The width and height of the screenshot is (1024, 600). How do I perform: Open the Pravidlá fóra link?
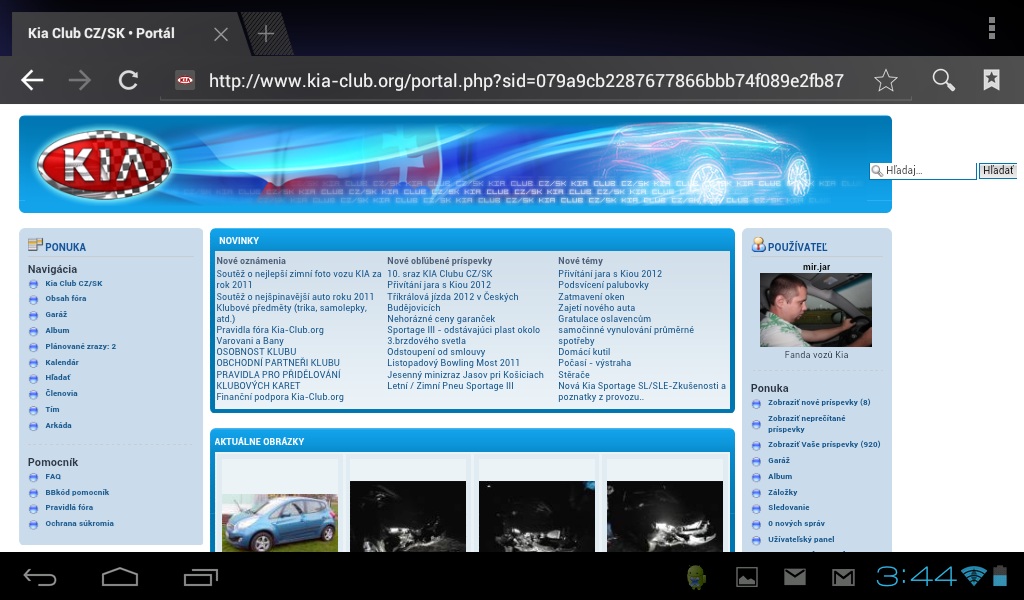(x=69, y=507)
